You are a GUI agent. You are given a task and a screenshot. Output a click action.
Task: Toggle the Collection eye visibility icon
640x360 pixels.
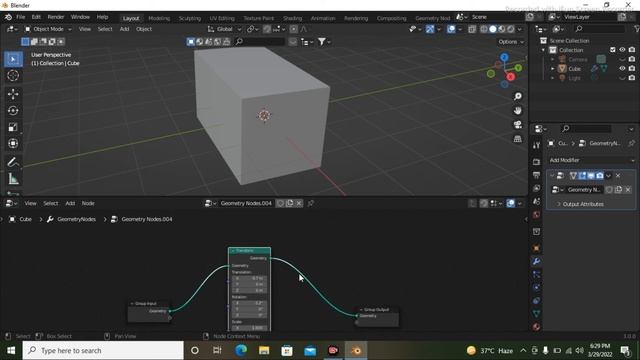coord(622,50)
